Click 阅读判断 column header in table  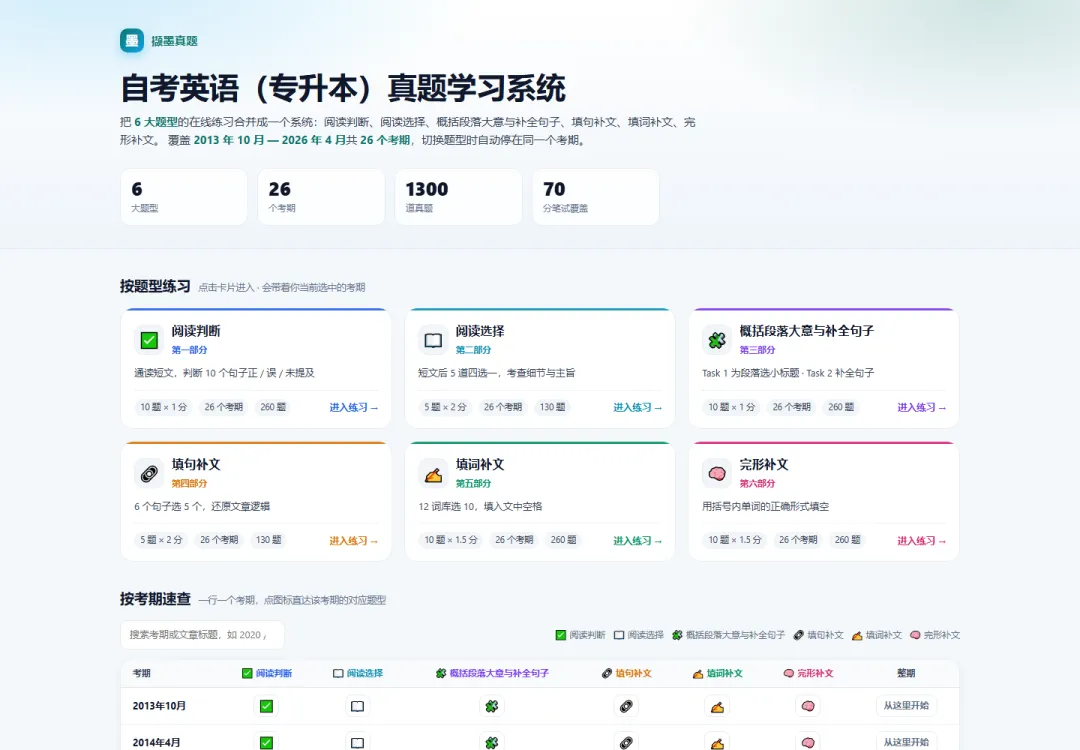tap(267, 673)
